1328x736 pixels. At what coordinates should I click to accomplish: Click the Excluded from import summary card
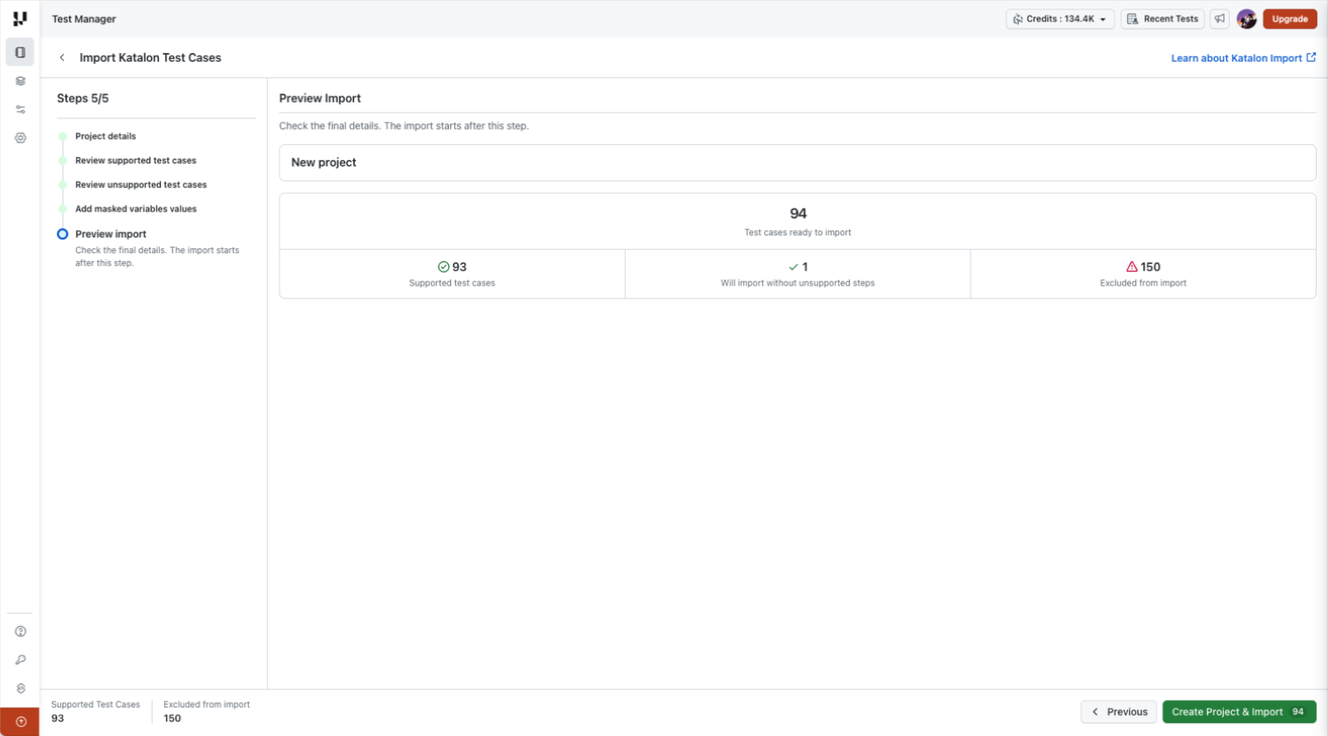tap(1143, 274)
